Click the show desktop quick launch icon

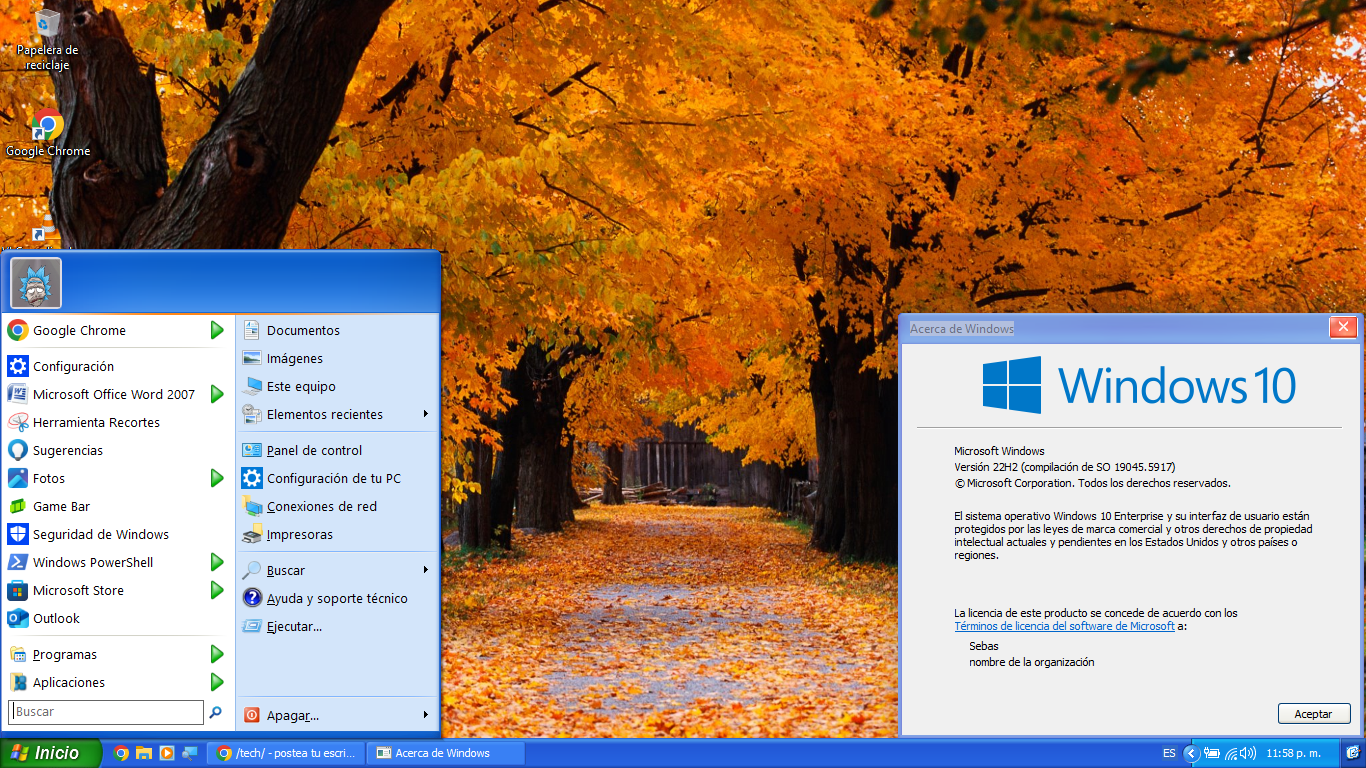189,753
